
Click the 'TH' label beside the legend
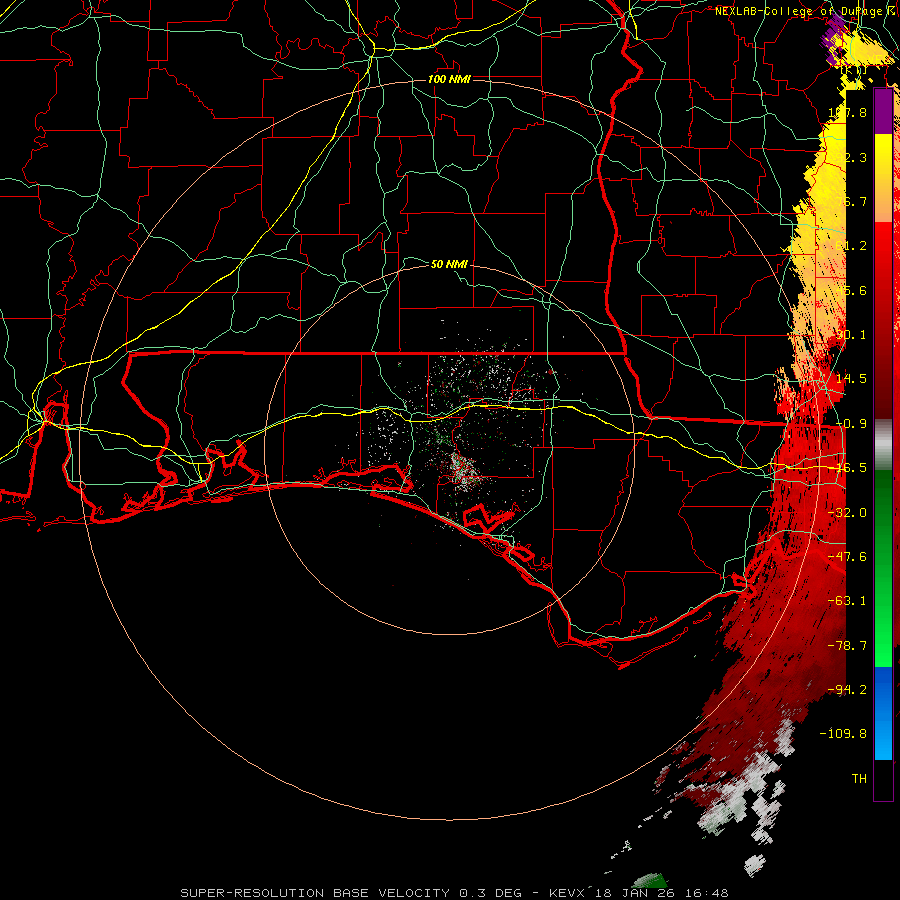[x=859, y=779]
